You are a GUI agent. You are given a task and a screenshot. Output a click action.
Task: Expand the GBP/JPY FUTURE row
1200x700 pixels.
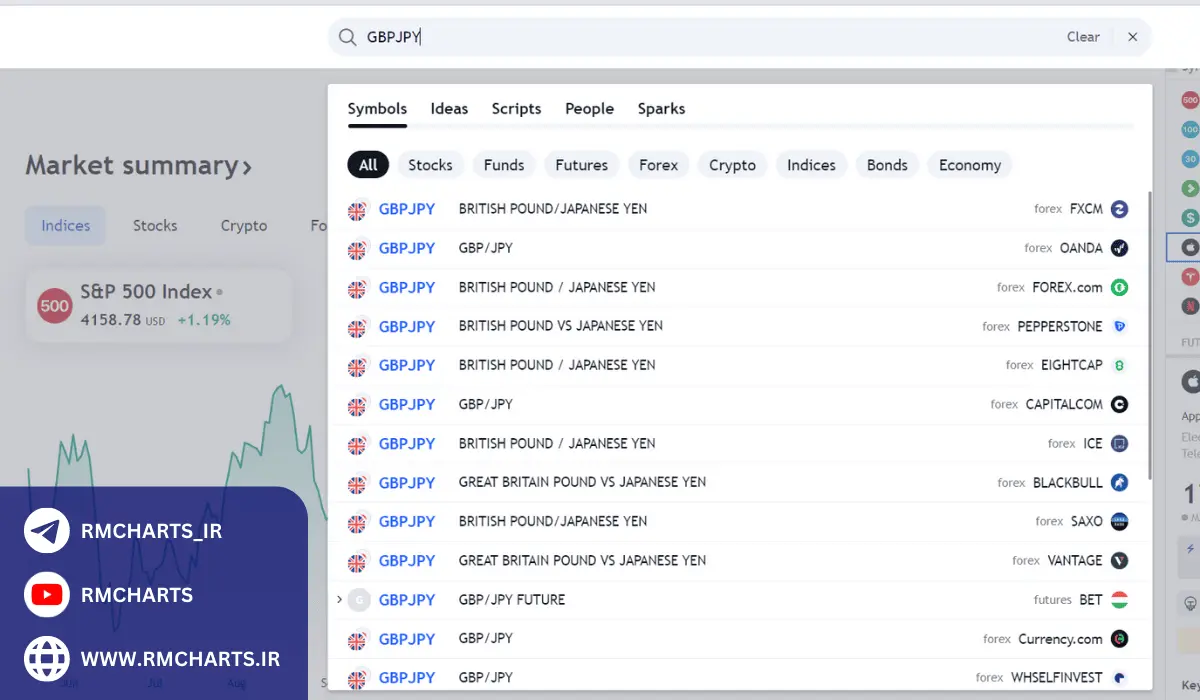tap(339, 599)
